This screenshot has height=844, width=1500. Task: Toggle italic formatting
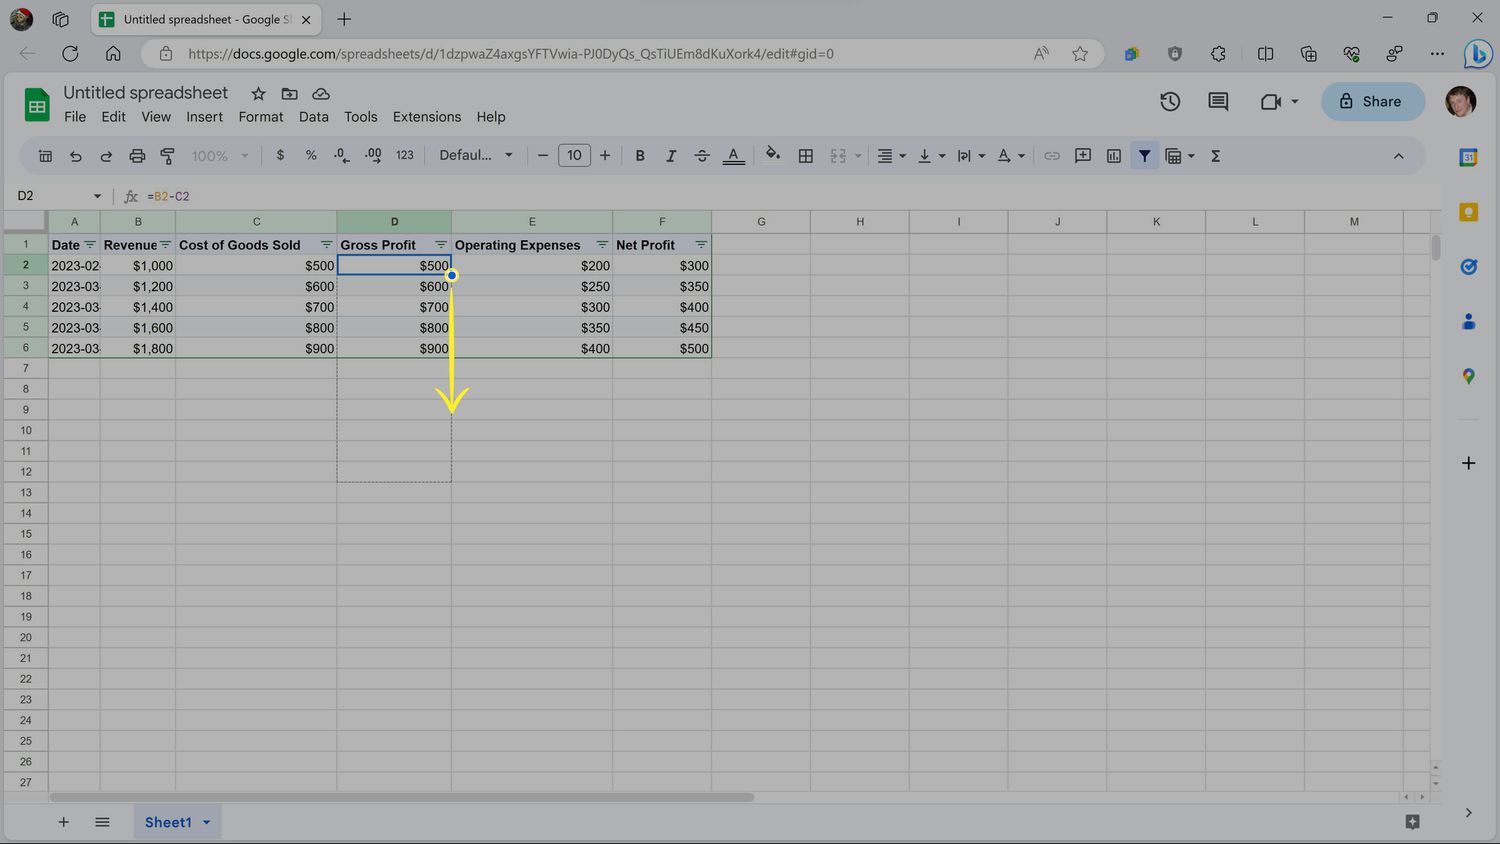(671, 156)
